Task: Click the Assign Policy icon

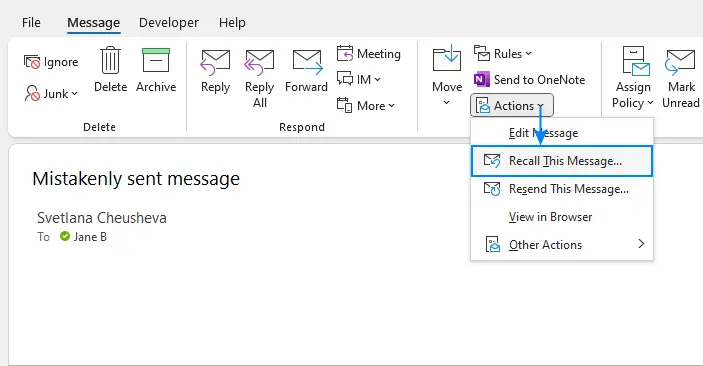Action: point(635,61)
